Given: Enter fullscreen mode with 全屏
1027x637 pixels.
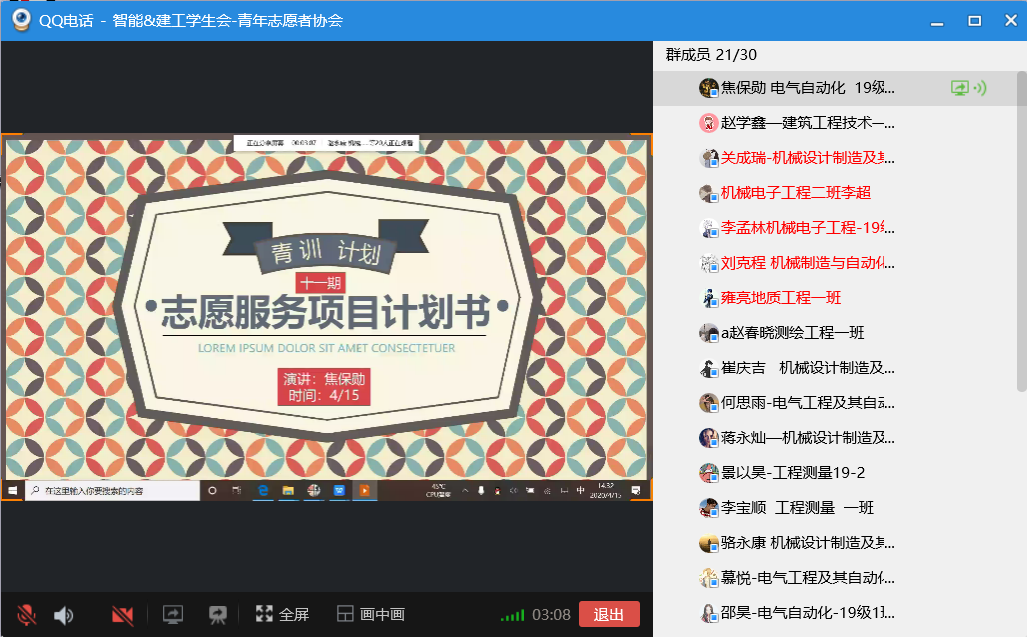Looking at the screenshot, I should pos(282,614).
